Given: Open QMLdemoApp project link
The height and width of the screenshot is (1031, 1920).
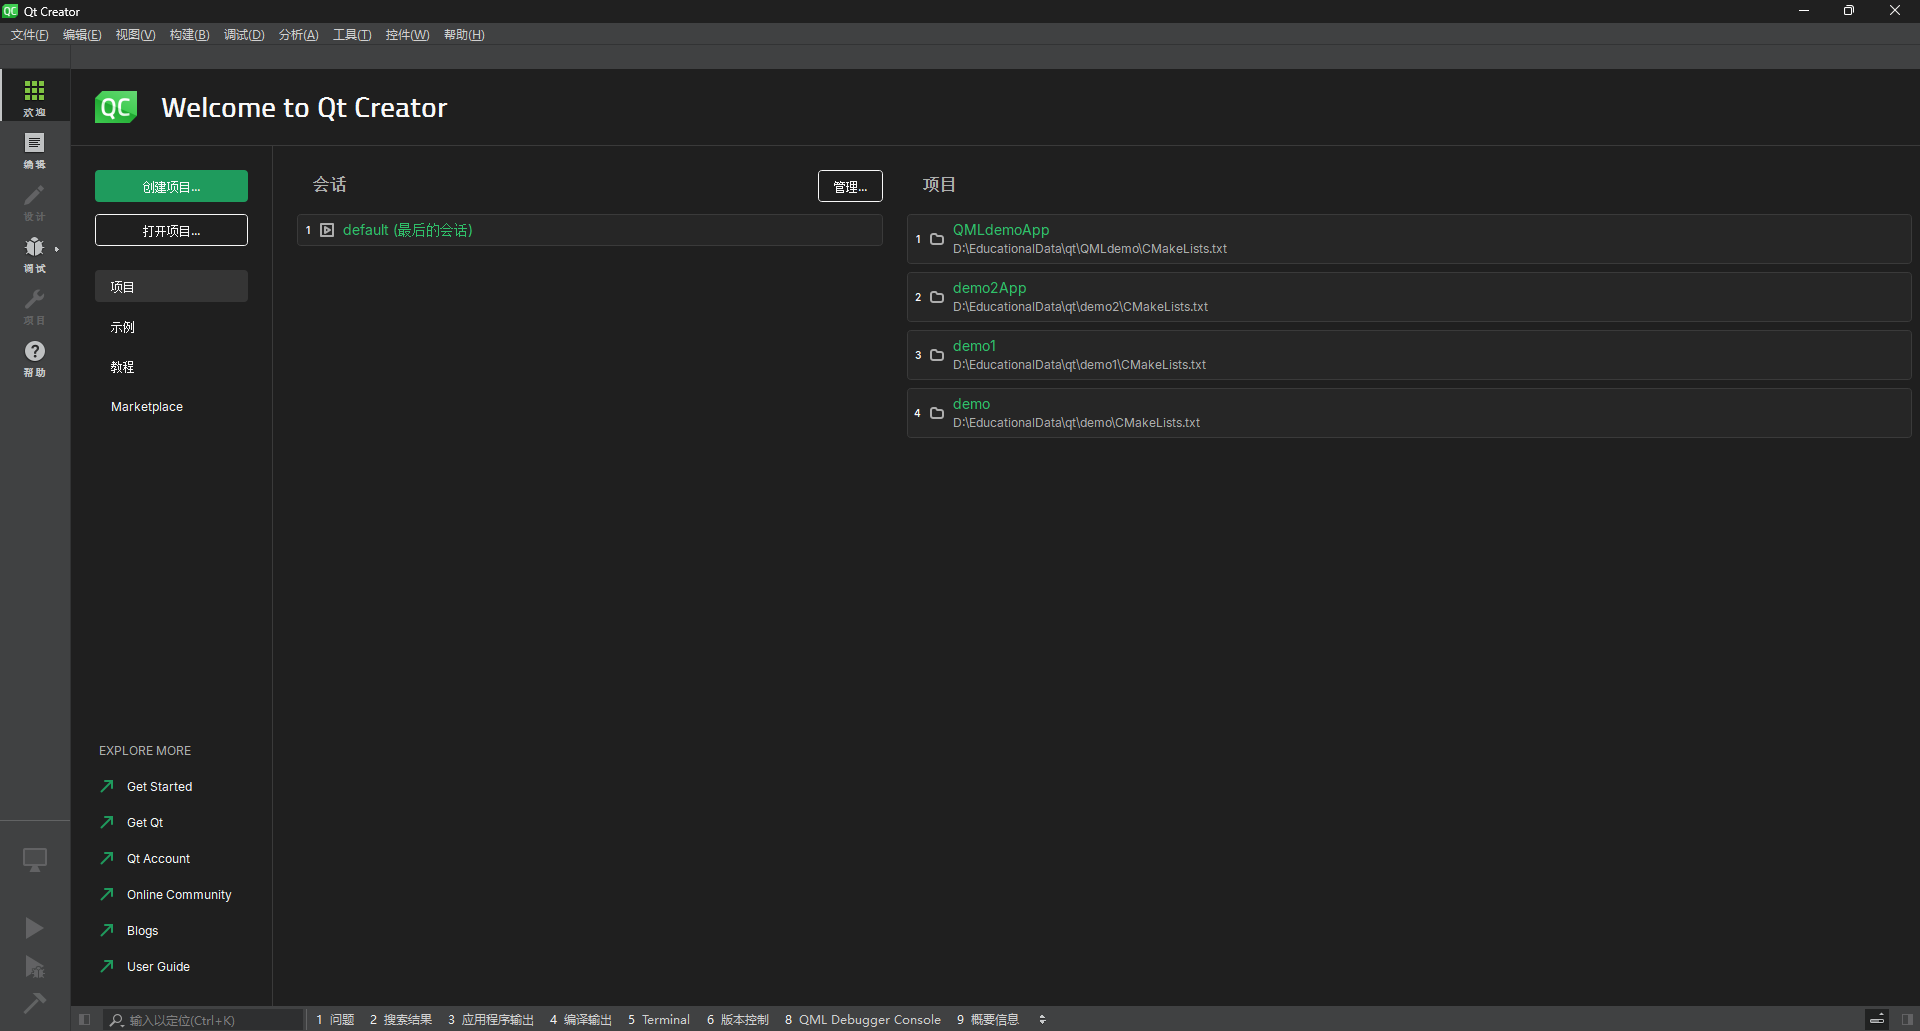Looking at the screenshot, I should click(x=1001, y=230).
